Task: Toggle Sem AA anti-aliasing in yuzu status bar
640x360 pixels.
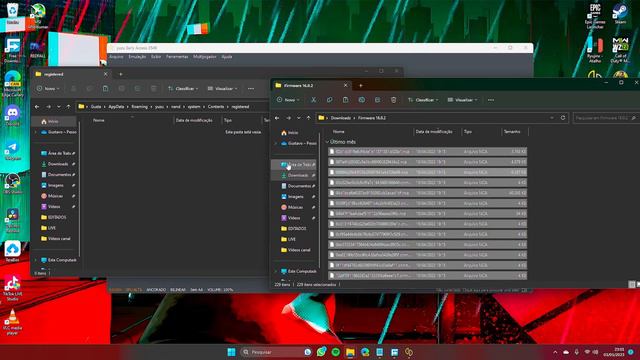Action: tap(196, 290)
